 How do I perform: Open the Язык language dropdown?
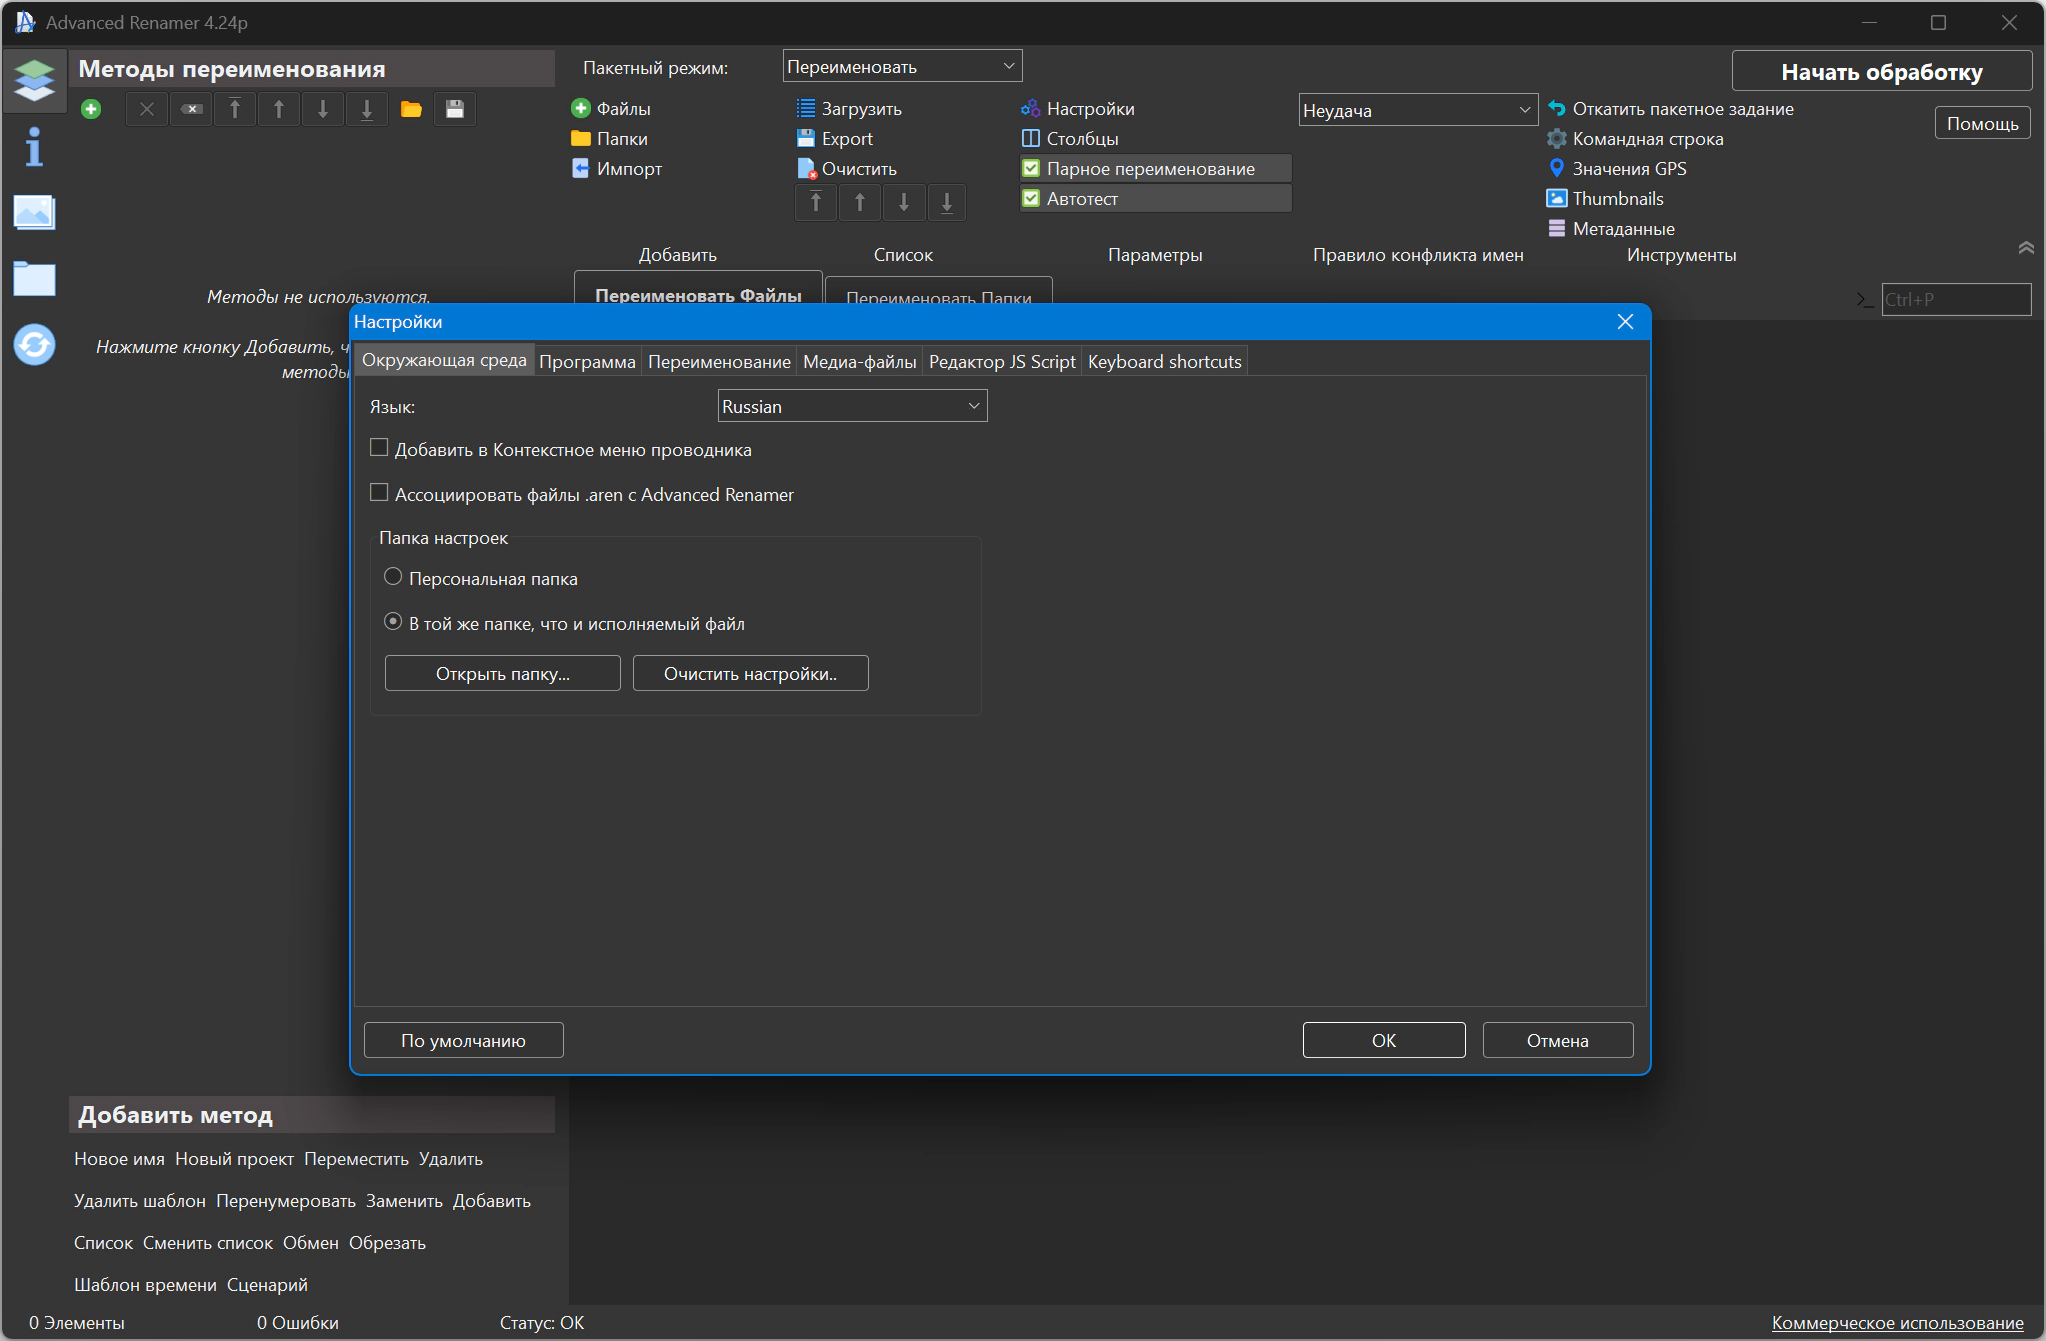click(x=852, y=406)
